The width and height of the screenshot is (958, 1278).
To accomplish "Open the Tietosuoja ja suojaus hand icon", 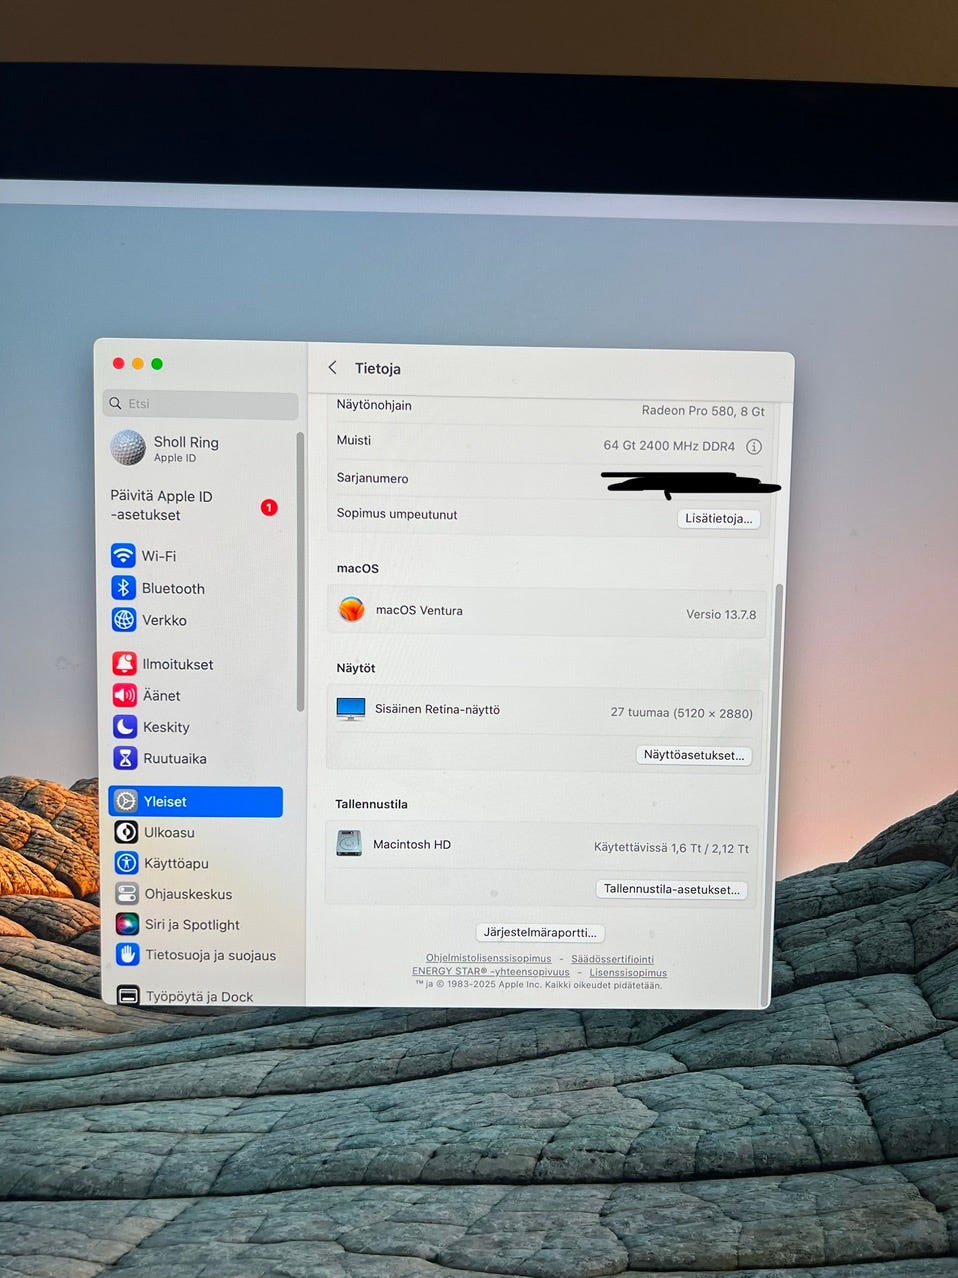I will [x=127, y=955].
